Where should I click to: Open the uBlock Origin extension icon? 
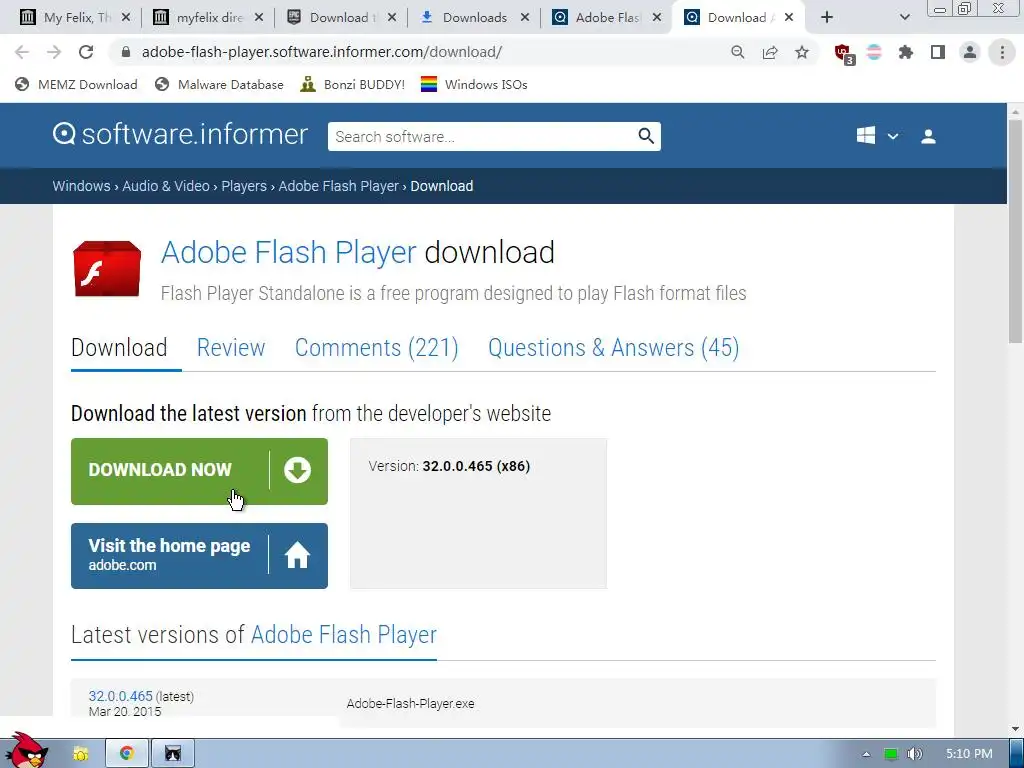(843, 53)
